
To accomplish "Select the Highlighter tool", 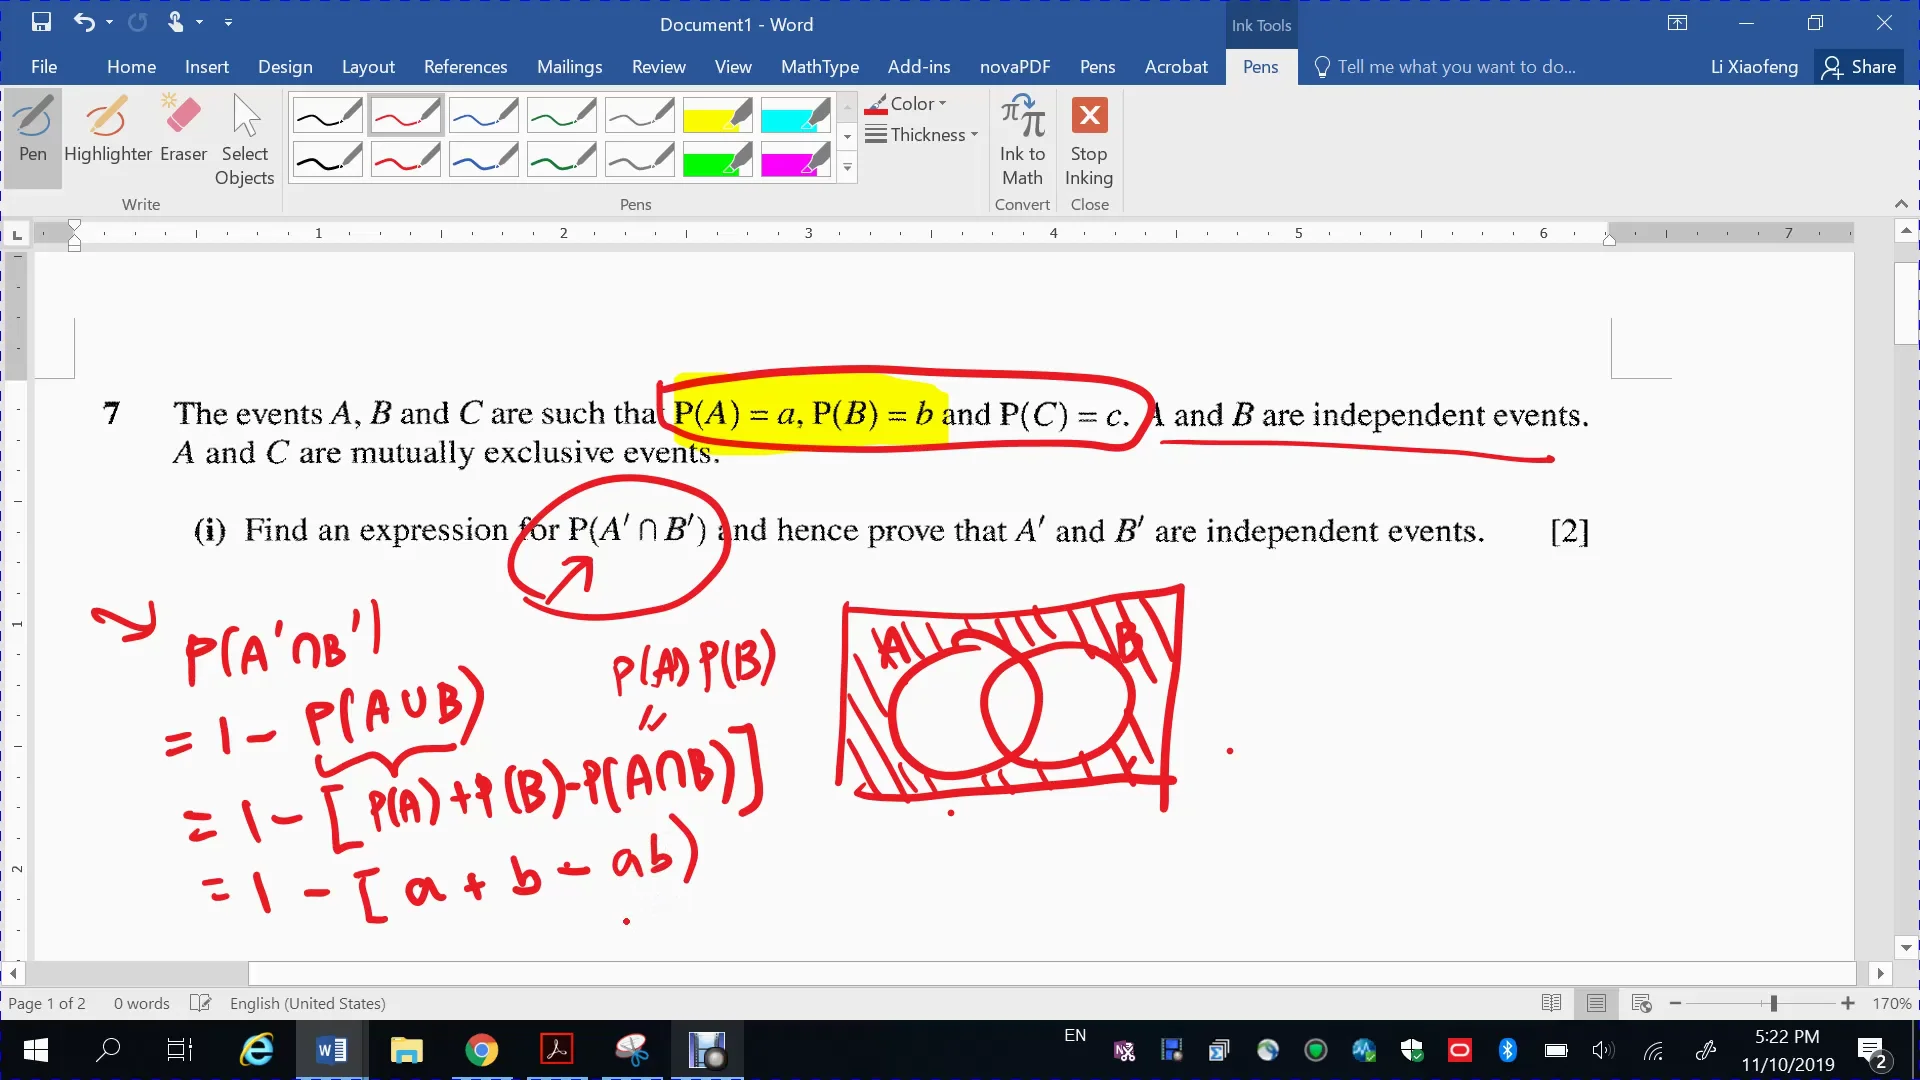I will (x=107, y=130).
